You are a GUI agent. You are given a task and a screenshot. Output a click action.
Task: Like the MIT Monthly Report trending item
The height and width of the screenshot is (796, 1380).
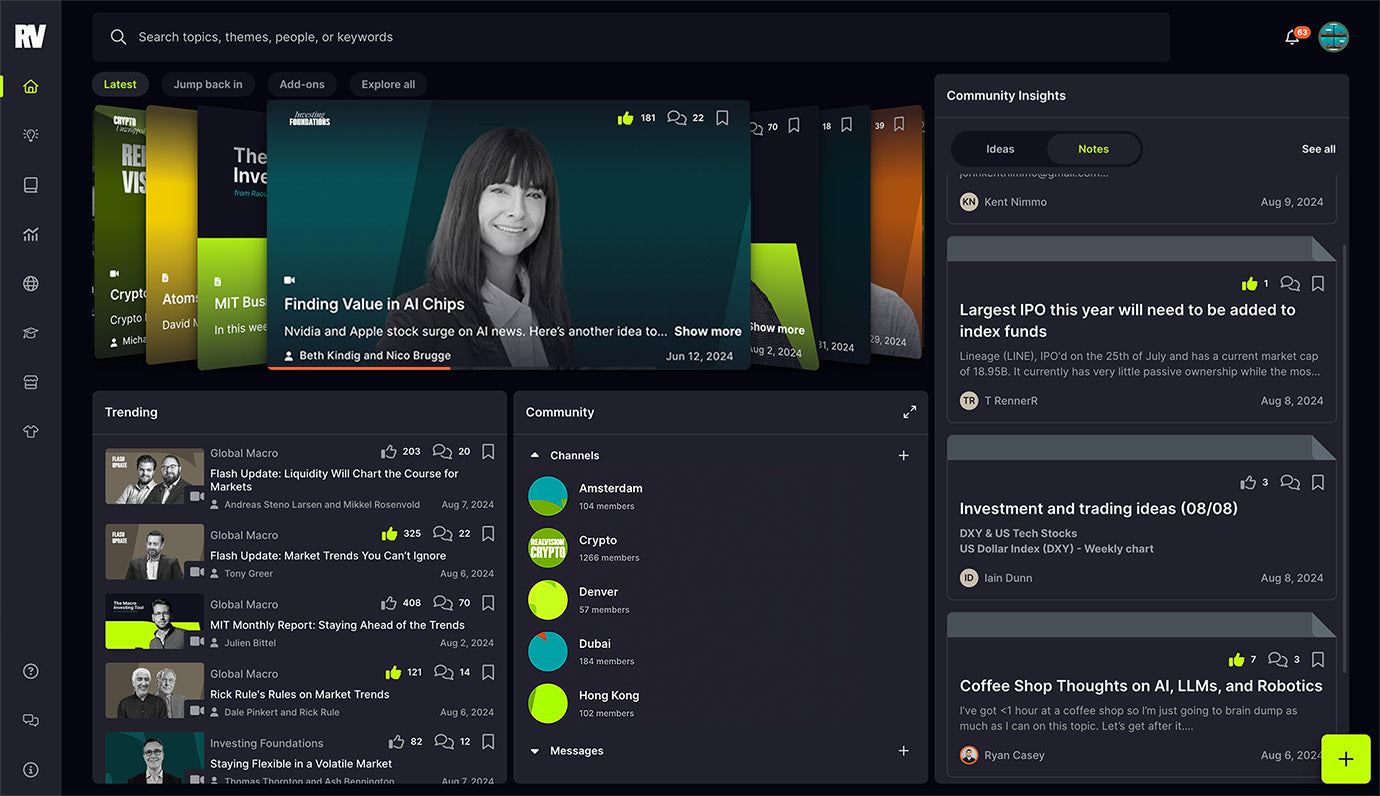pyautogui.click(x=389, y=603)
